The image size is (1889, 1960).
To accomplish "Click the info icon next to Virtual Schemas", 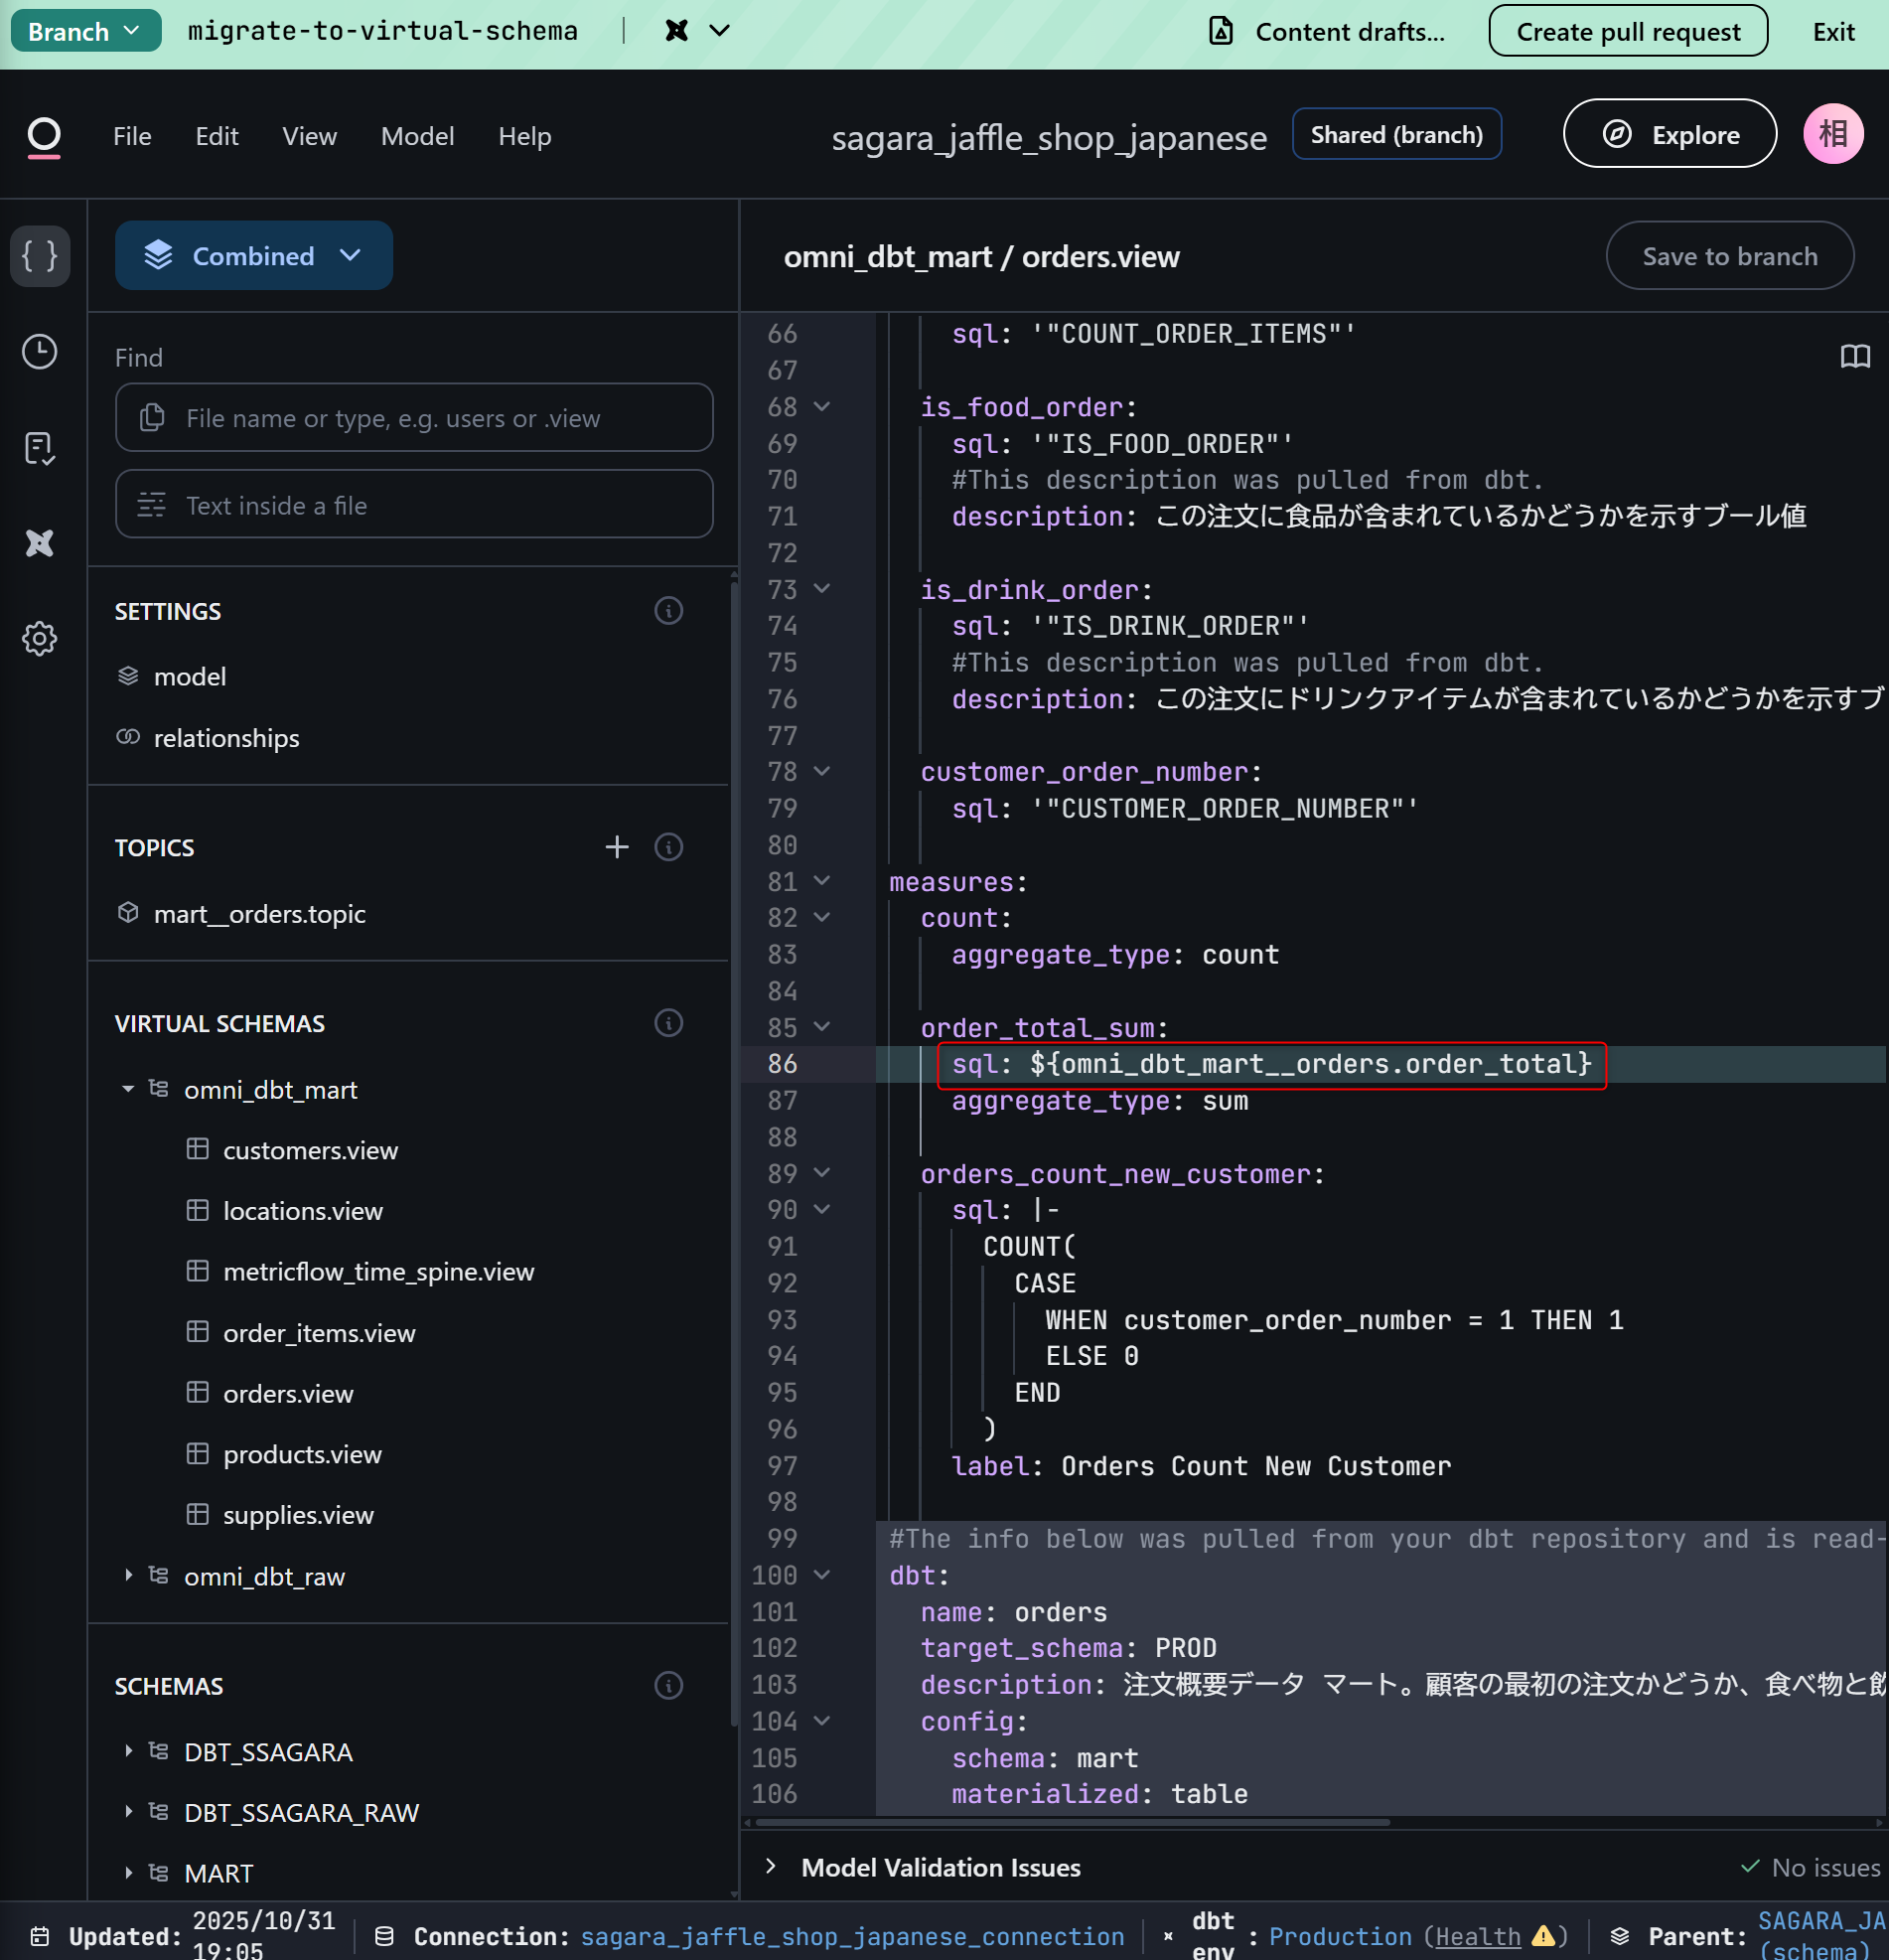I will coord(668,1023).
